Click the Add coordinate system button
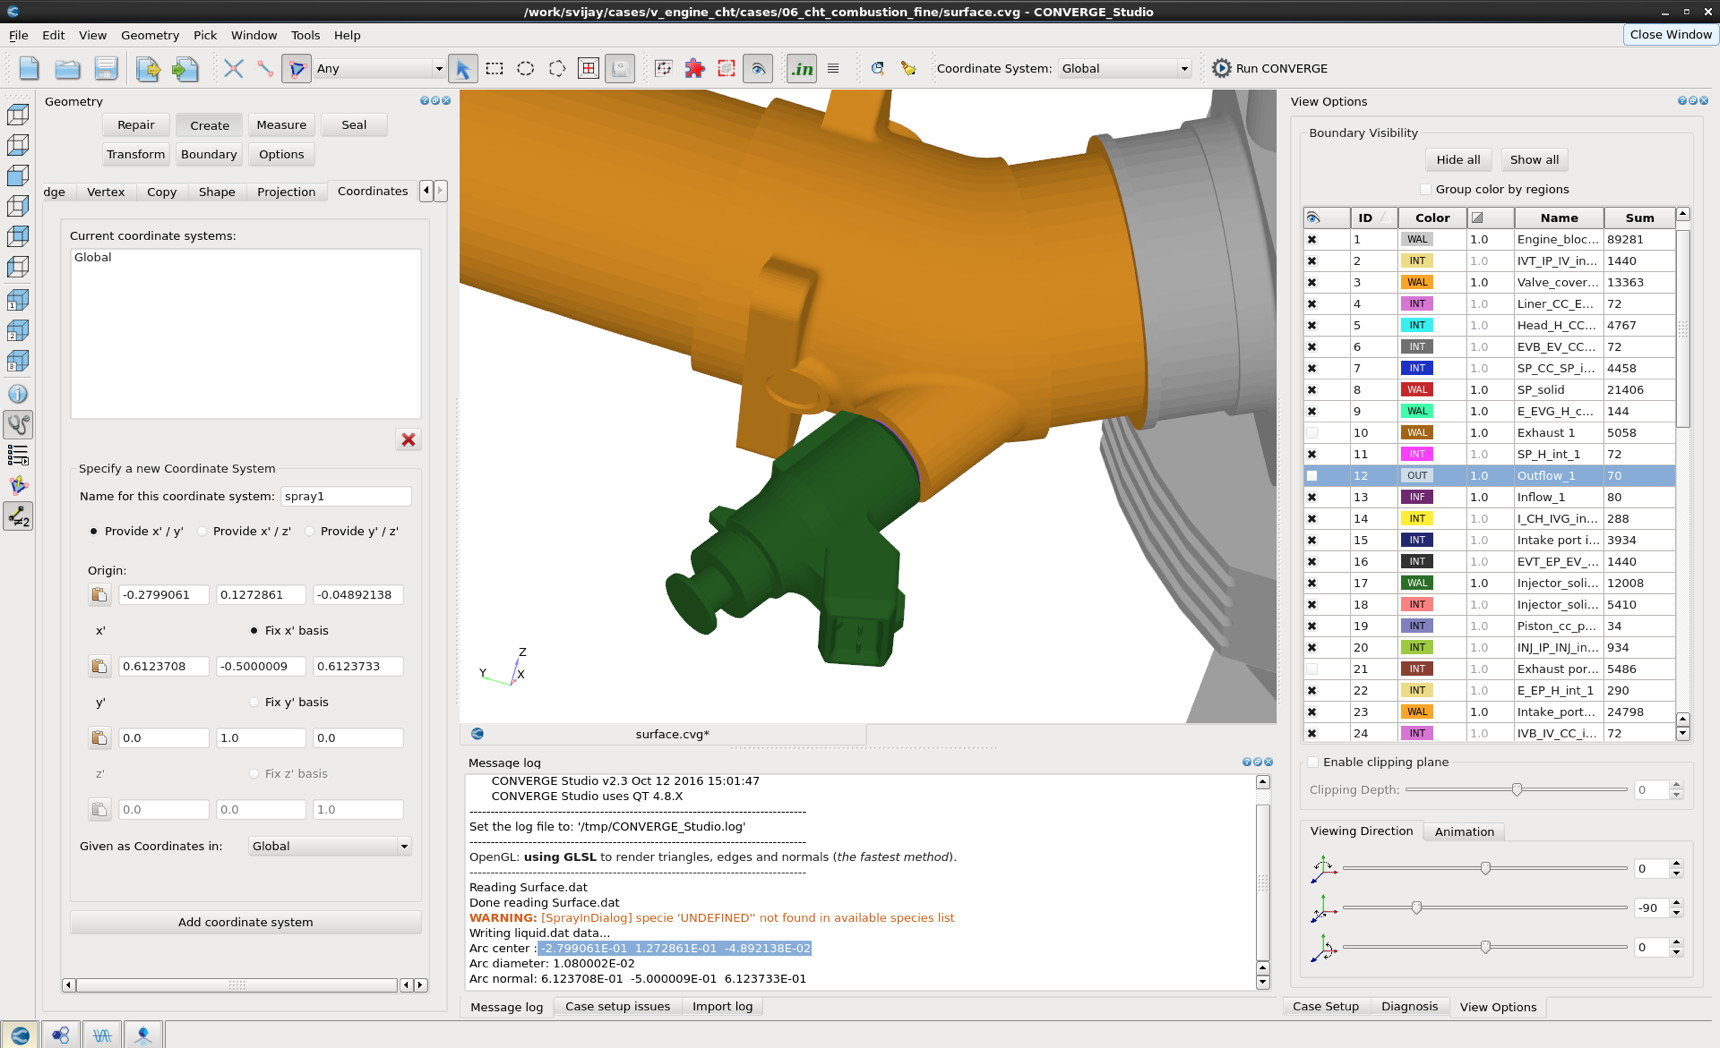1720x1048 pixels. [x=245, y=921]
